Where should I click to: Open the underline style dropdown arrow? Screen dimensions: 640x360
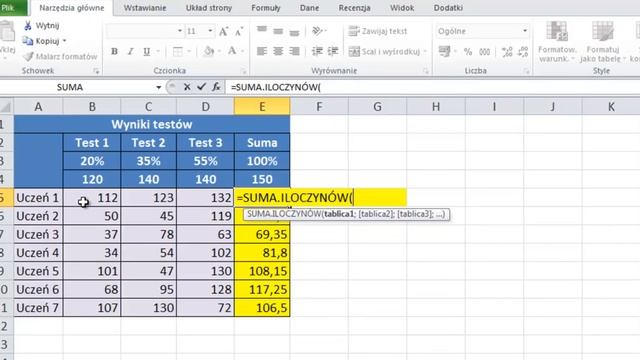click(158, 51)
